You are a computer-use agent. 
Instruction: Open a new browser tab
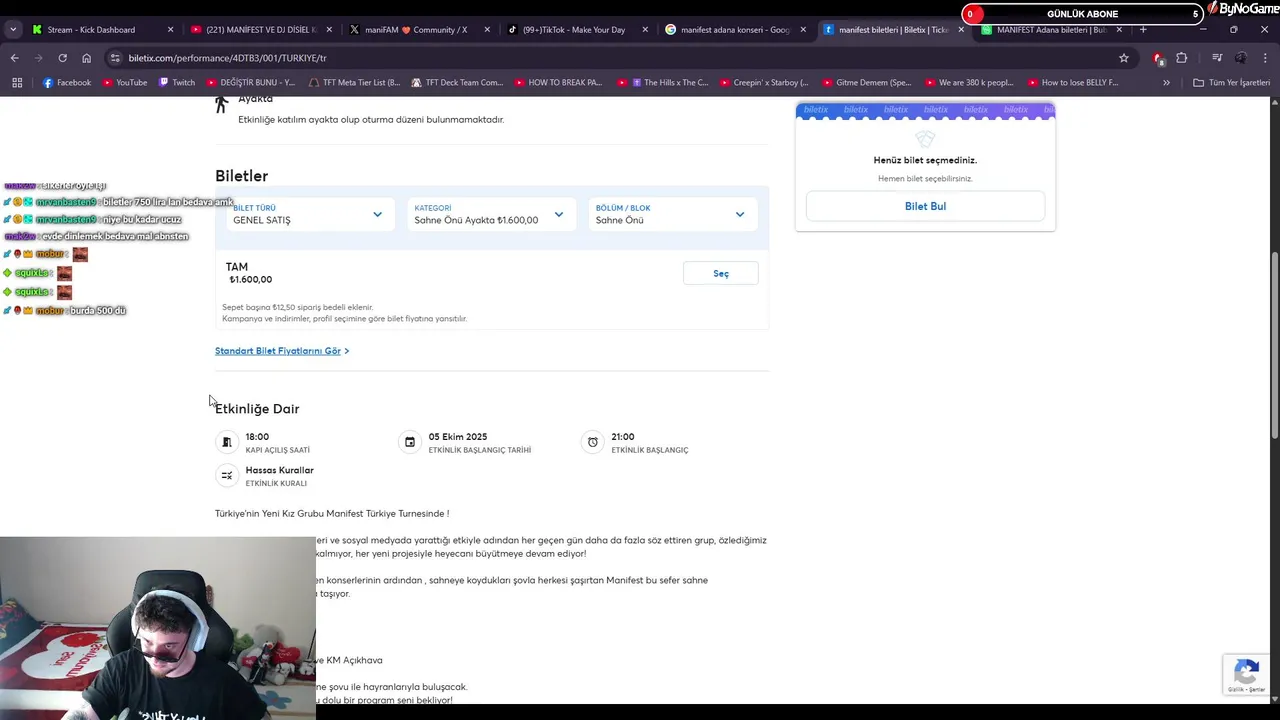[1143, 29]
